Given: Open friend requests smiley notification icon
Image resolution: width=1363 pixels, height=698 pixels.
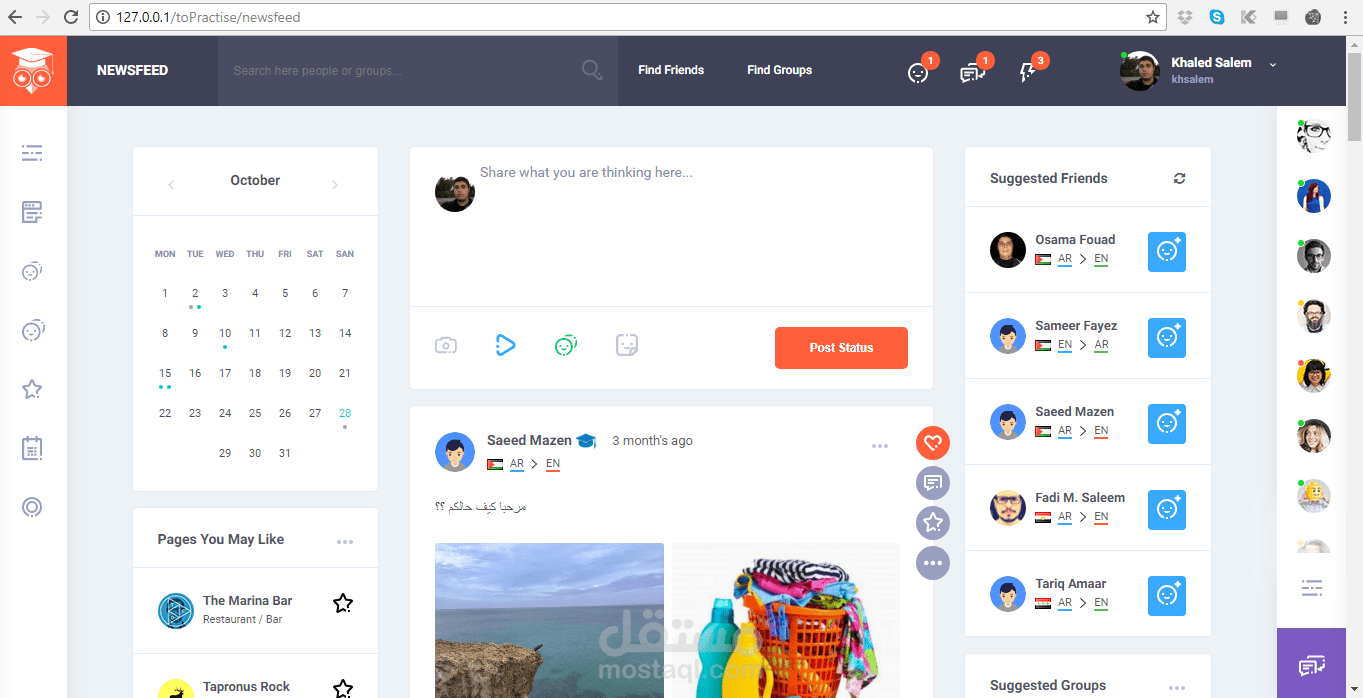Looking at the screenshot, I should [x=918, y=72].
